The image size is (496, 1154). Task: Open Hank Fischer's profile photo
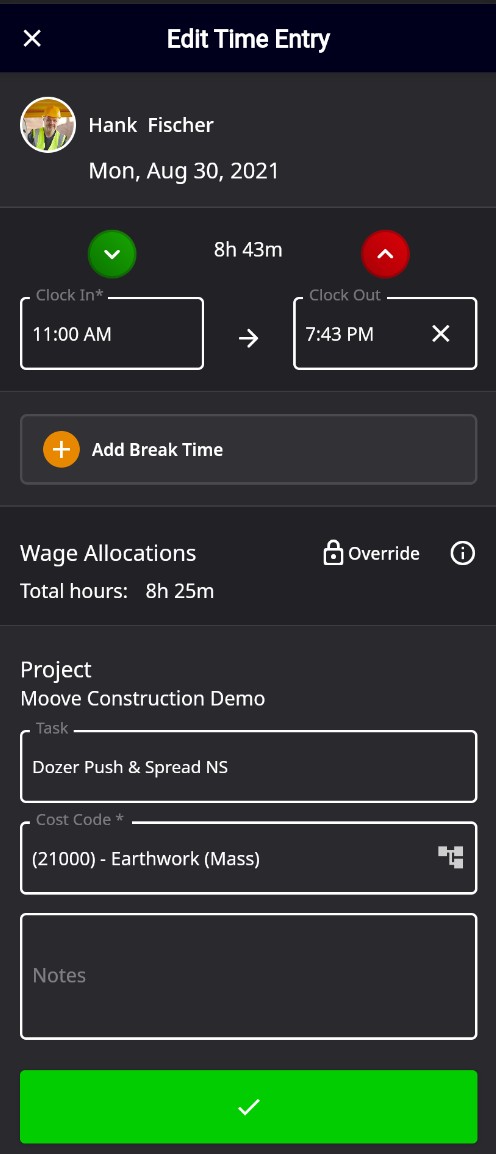point(48,125)
